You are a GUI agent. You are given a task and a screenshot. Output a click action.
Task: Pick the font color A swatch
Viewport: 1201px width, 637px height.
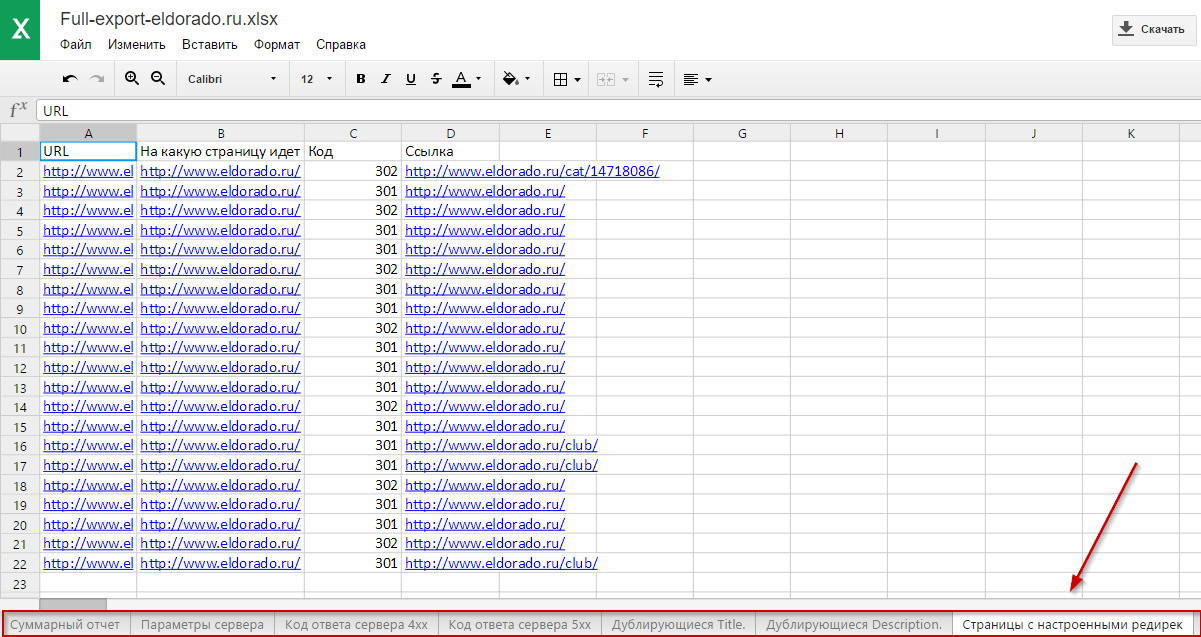(460, 79)
